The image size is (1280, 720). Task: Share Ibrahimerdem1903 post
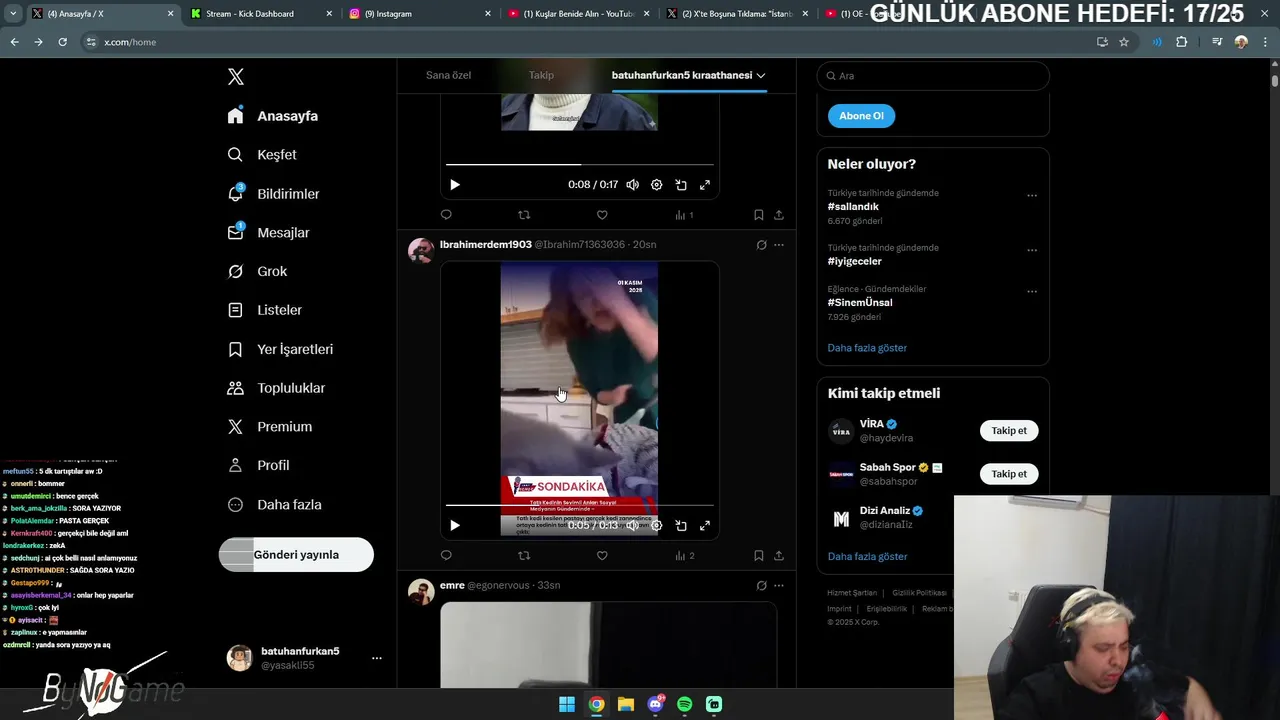[779, 555]
